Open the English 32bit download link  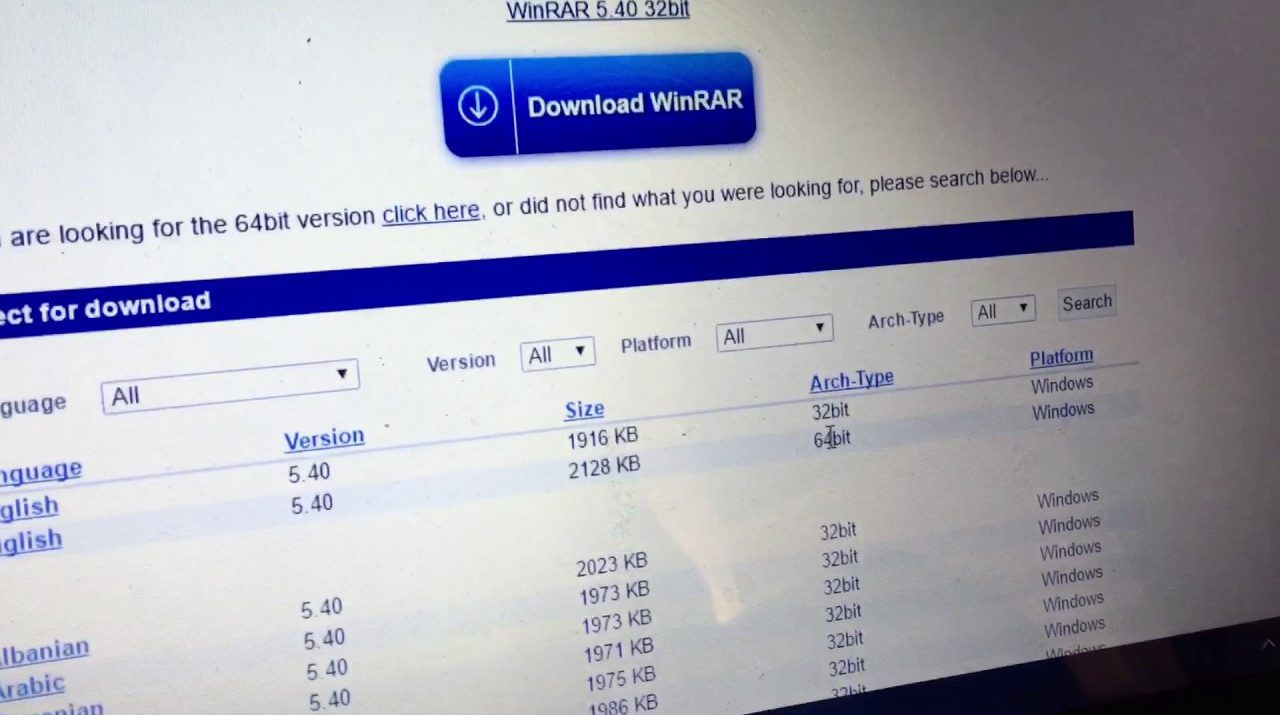(30, 507)
